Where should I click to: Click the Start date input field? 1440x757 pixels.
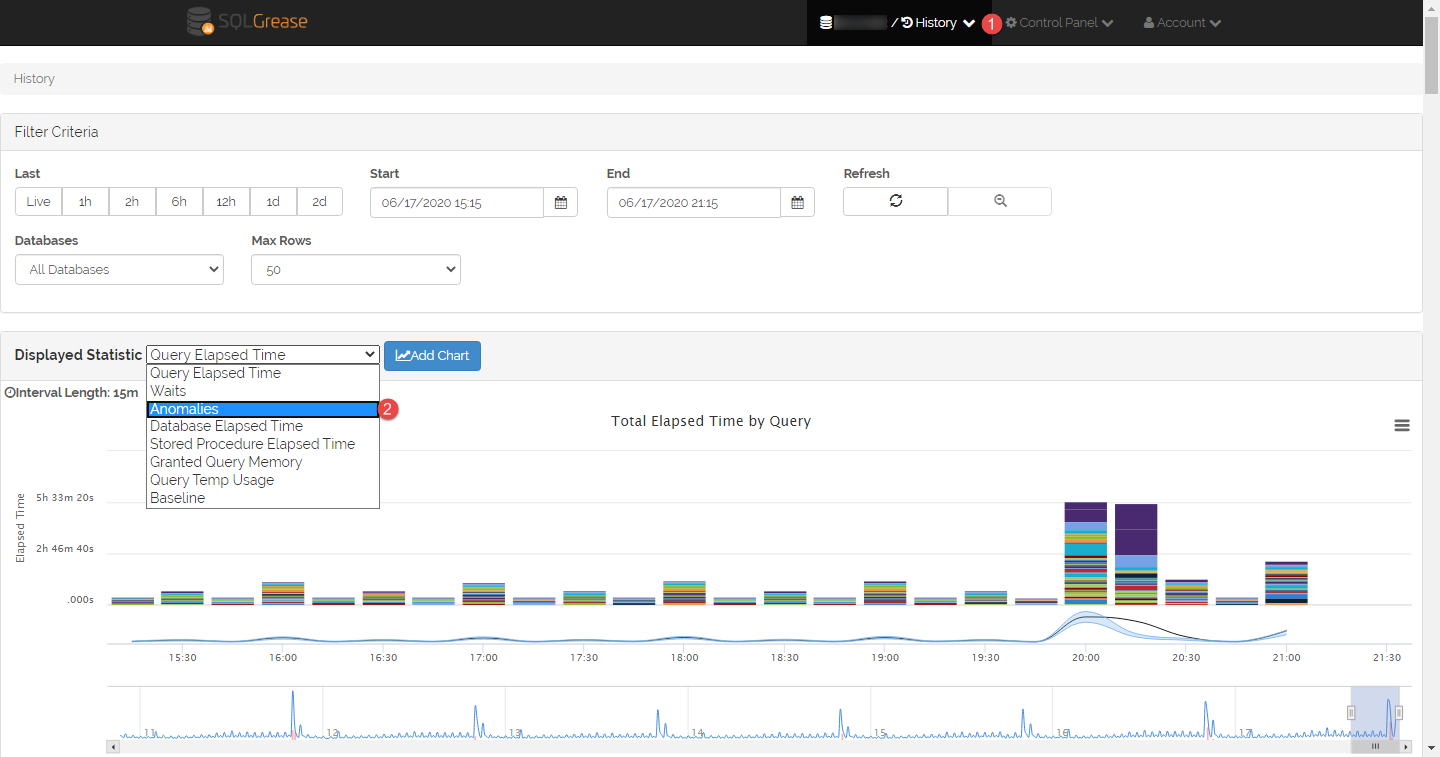[x=457, y=203]
